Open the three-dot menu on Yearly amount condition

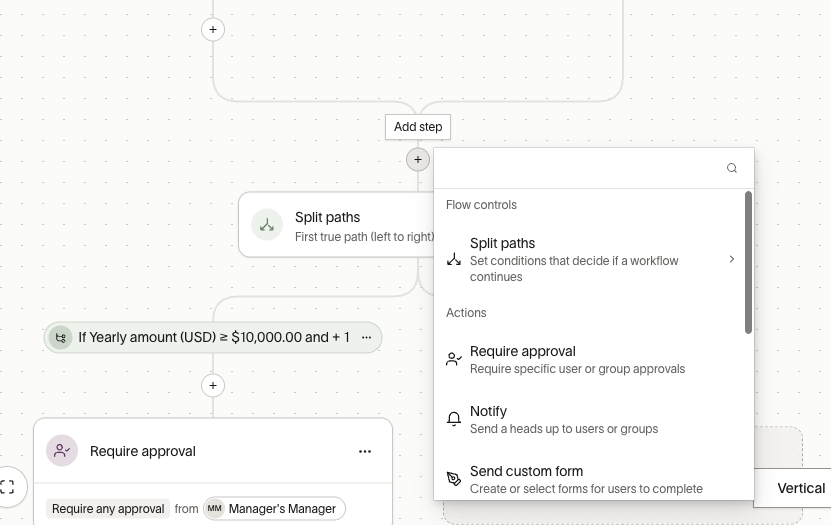[x=366, y=337]
